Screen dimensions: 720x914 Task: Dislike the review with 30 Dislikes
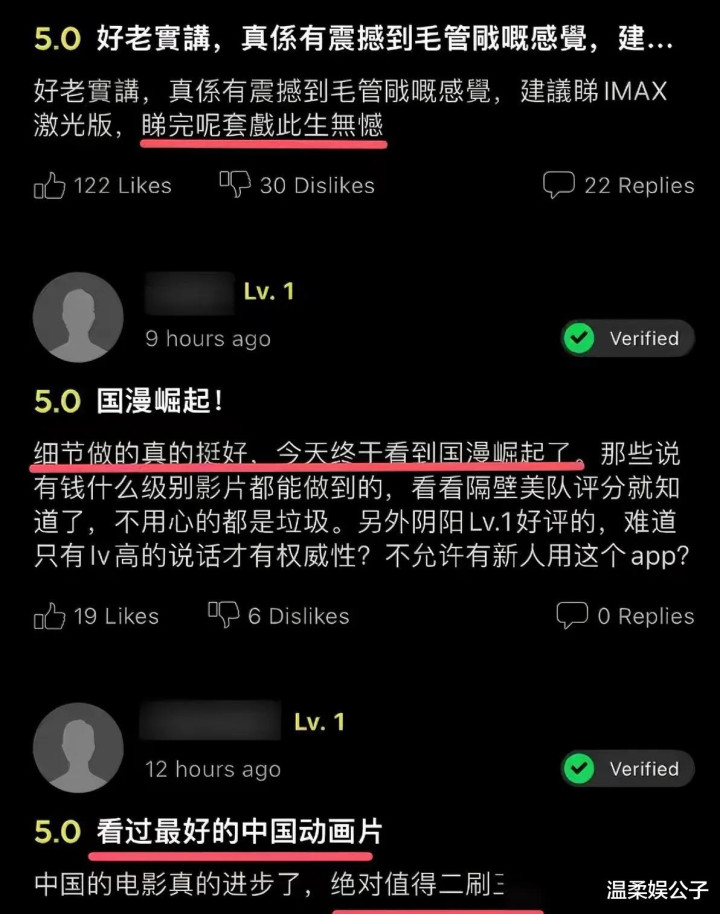[x=235, y=184]
